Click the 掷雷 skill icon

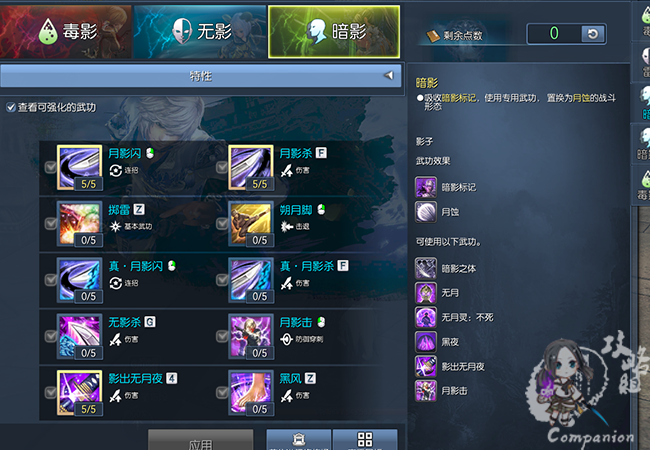coord(79,224)
